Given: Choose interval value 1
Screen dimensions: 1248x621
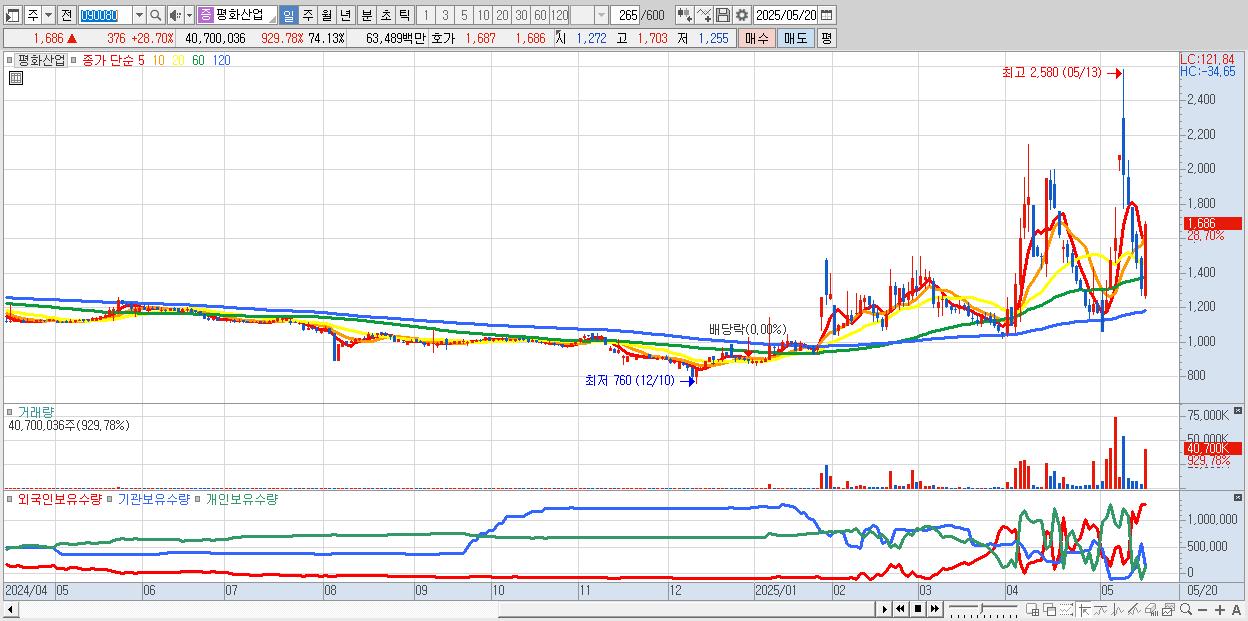Looking at the screenshot, I should 426,15.
